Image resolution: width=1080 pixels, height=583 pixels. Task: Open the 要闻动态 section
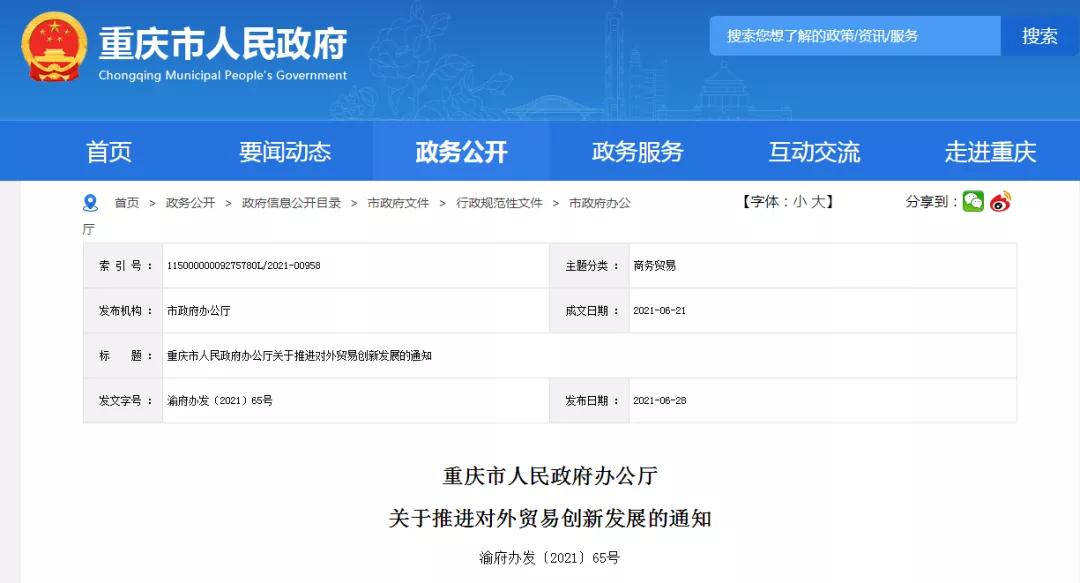[288, 151]
